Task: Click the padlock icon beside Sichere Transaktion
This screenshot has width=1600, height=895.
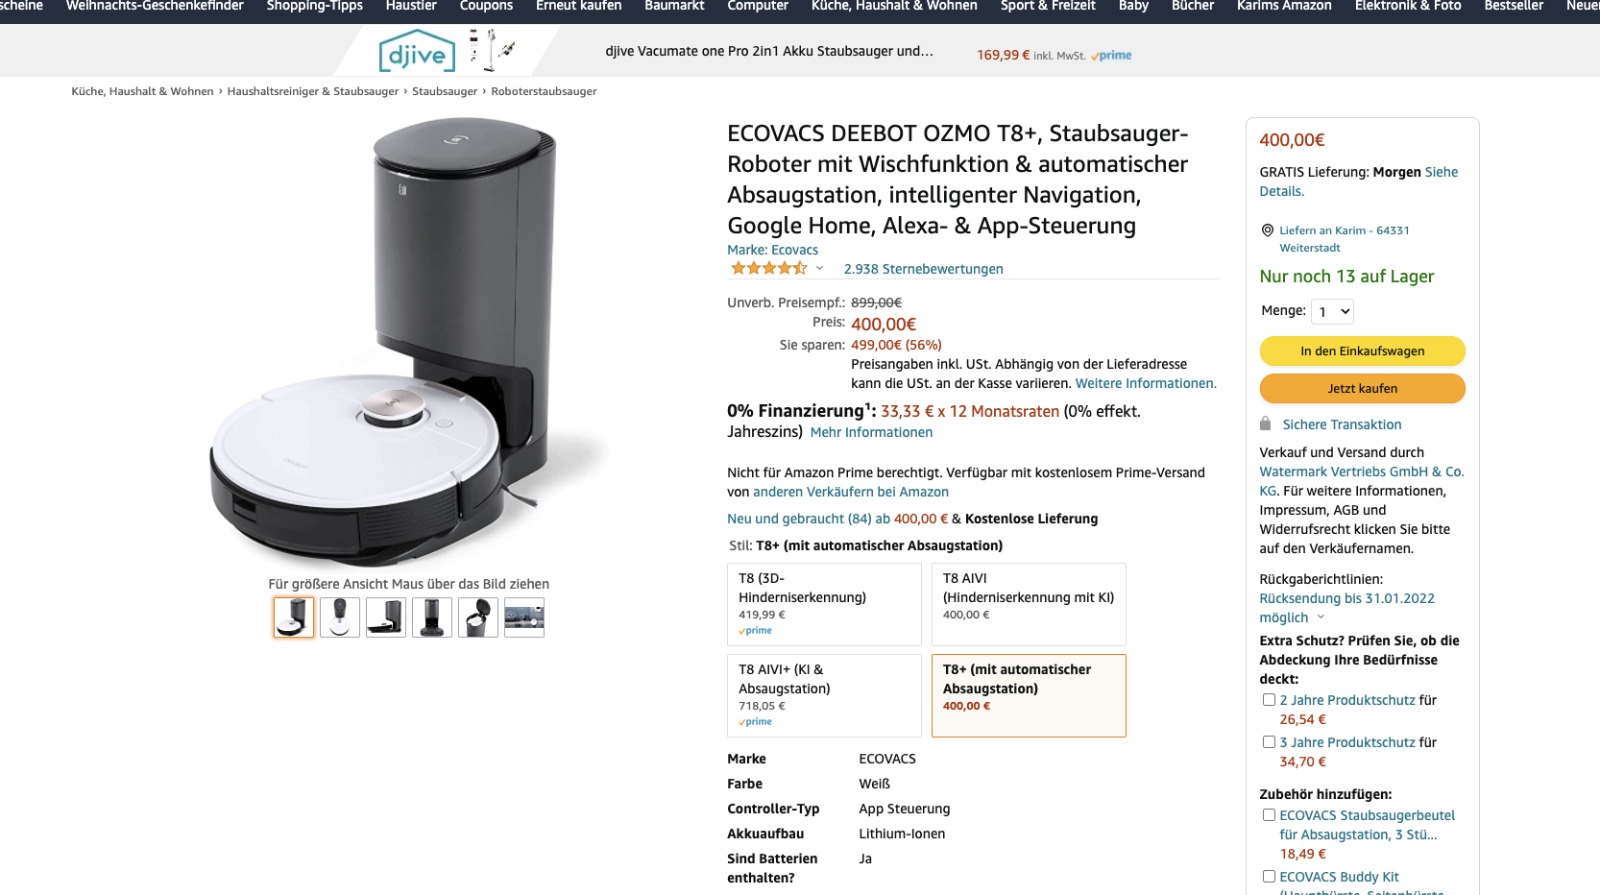Action: click(x=1265, y=424)
